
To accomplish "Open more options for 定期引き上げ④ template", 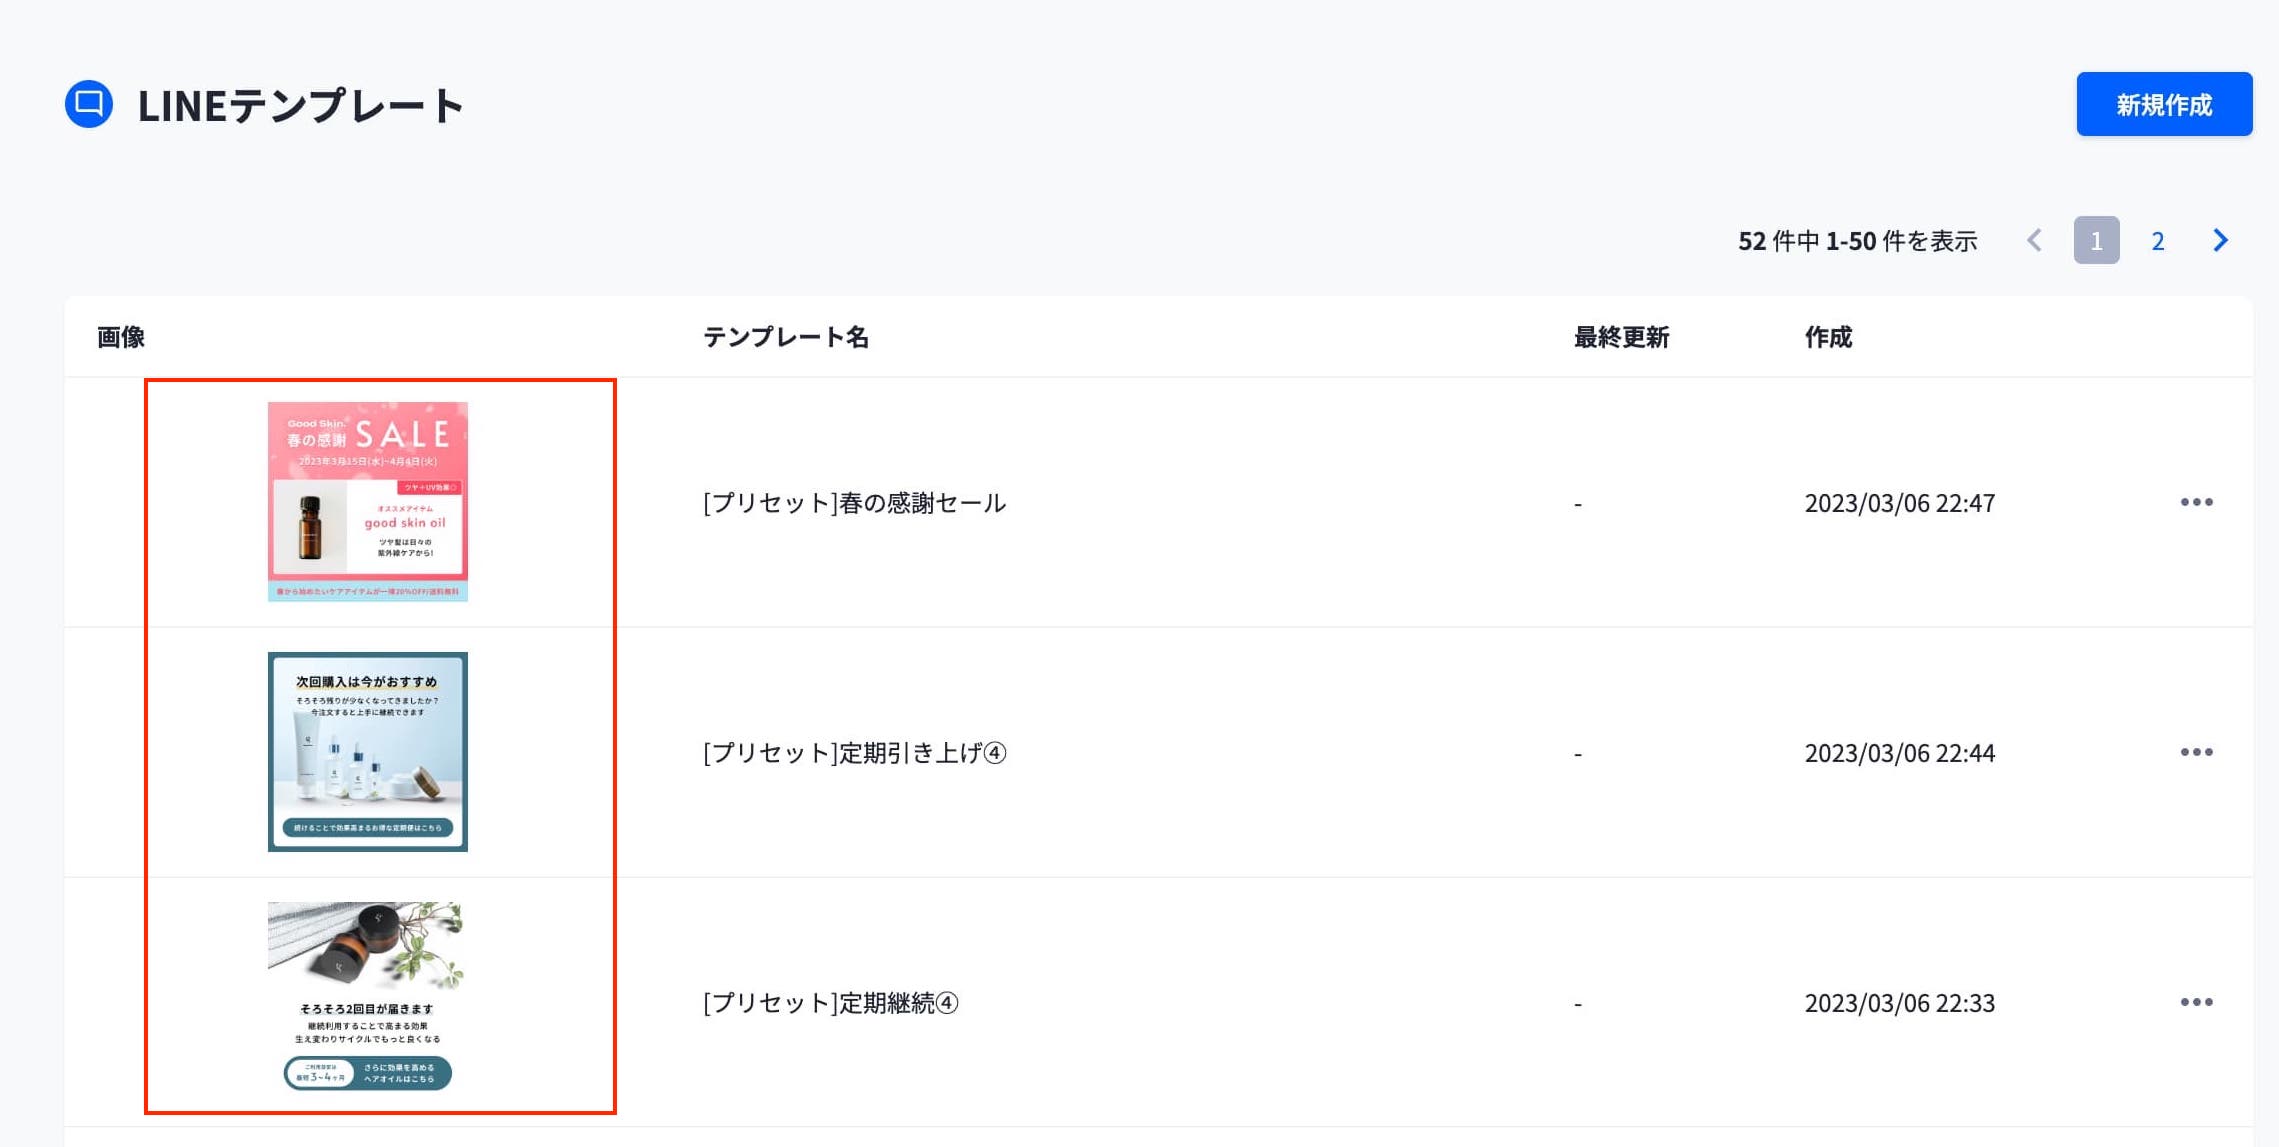I will 2196,752.
